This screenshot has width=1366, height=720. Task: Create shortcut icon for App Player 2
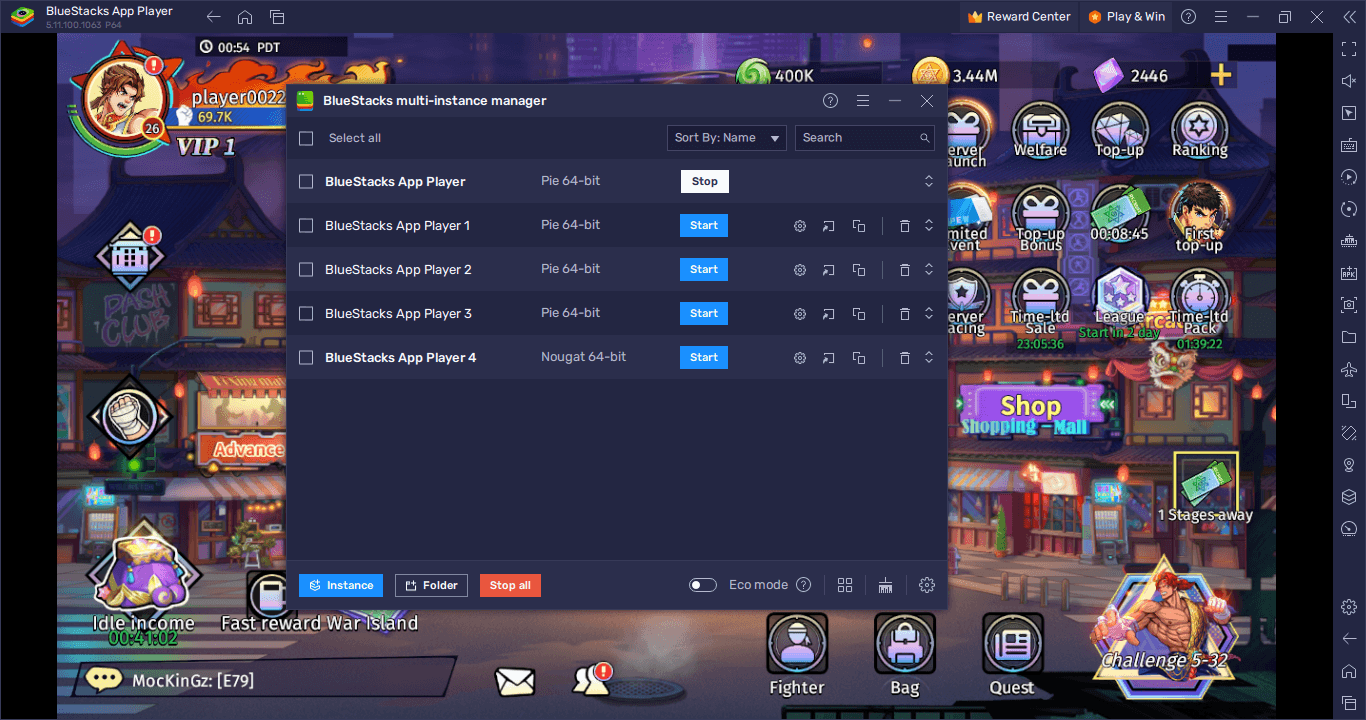828,270
